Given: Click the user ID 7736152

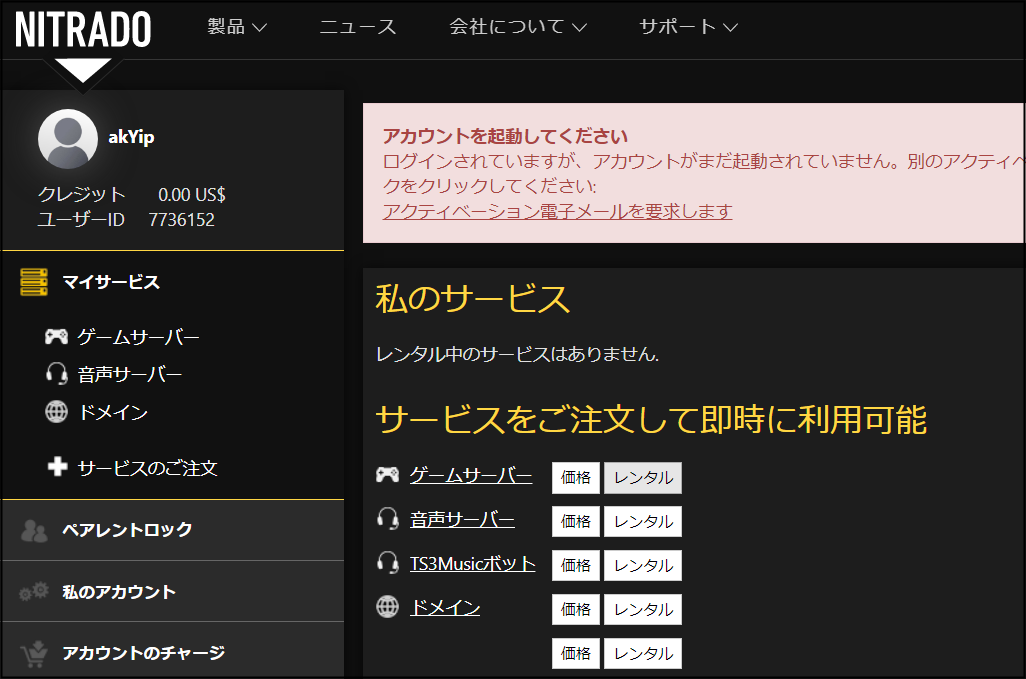Looking at the screenshot, I should point(181,220).
